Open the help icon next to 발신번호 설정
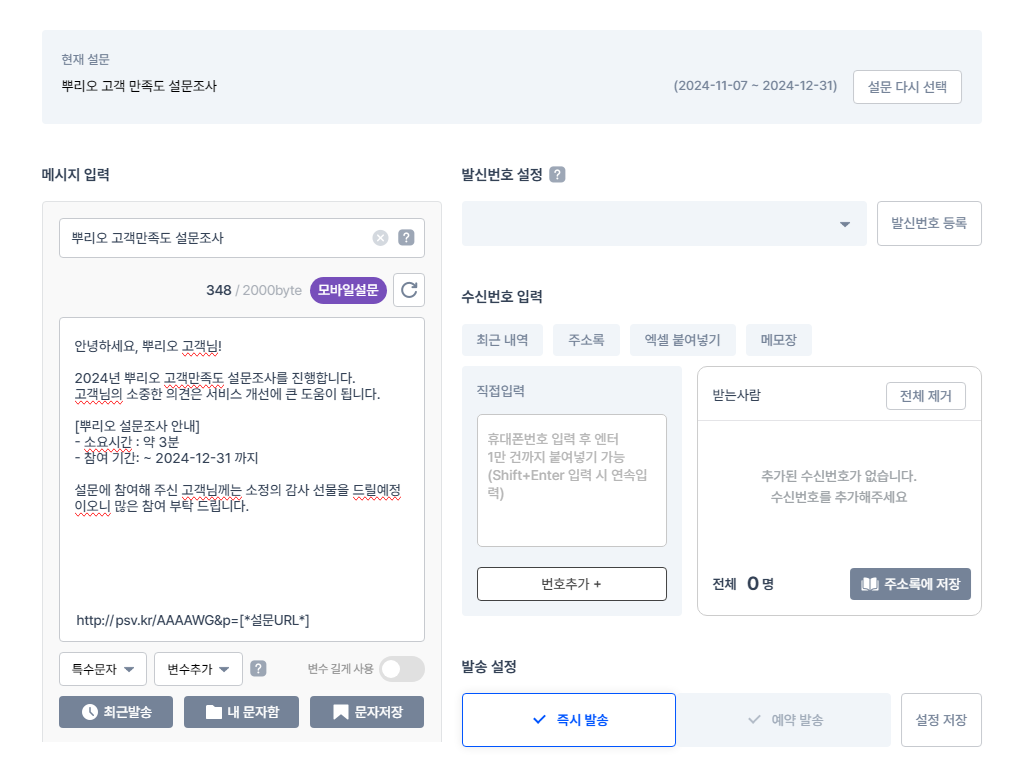This screenshot has height=767, width=1027. tap(557, 175)
